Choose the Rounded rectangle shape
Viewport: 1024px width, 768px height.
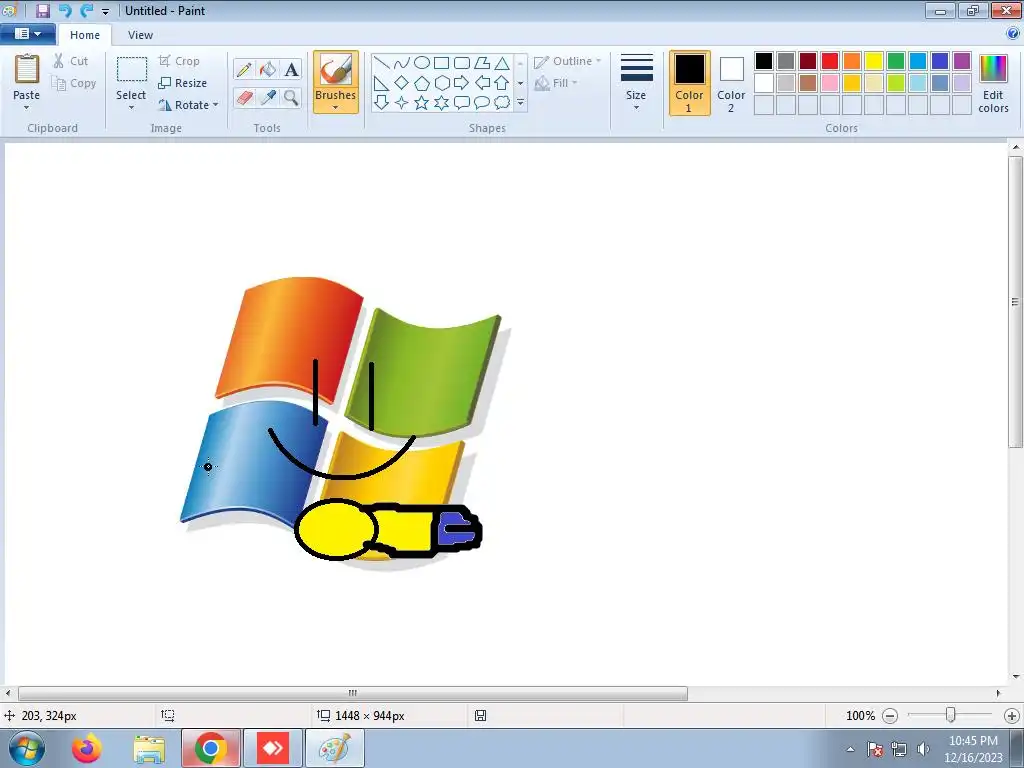(462, 63)
